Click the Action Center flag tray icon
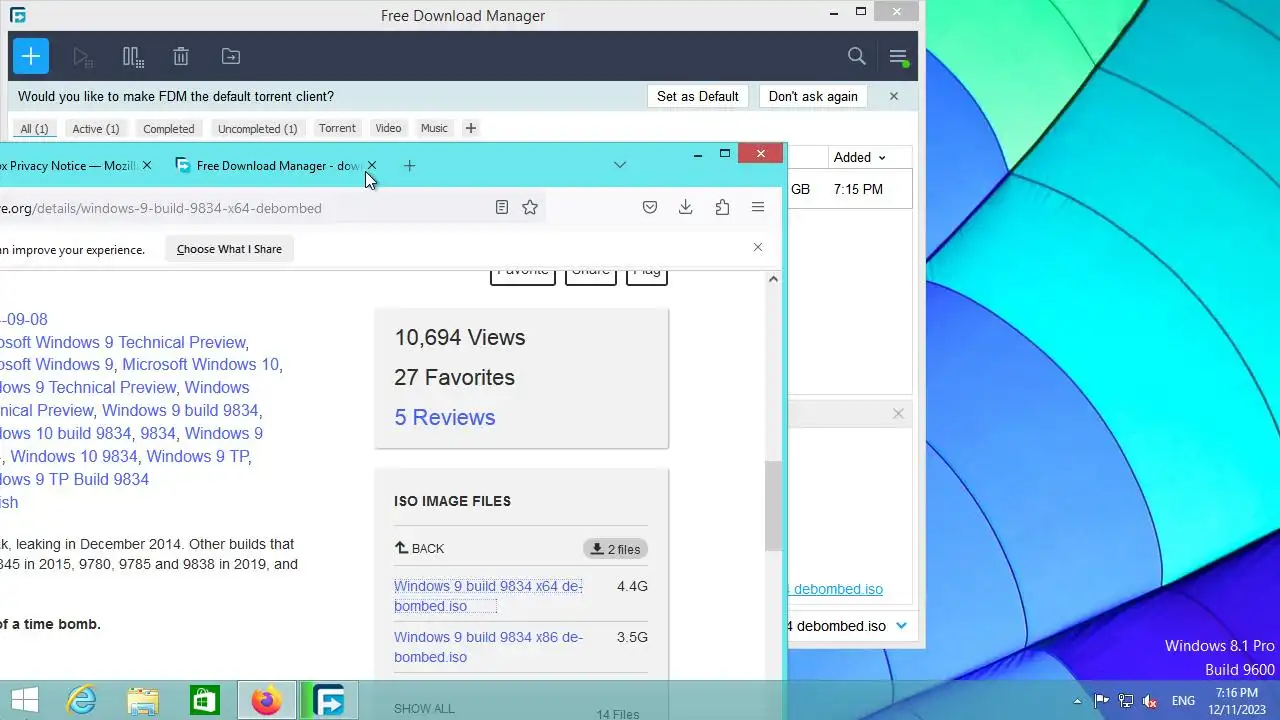The image size is (1280, 720). [1102, 701]
